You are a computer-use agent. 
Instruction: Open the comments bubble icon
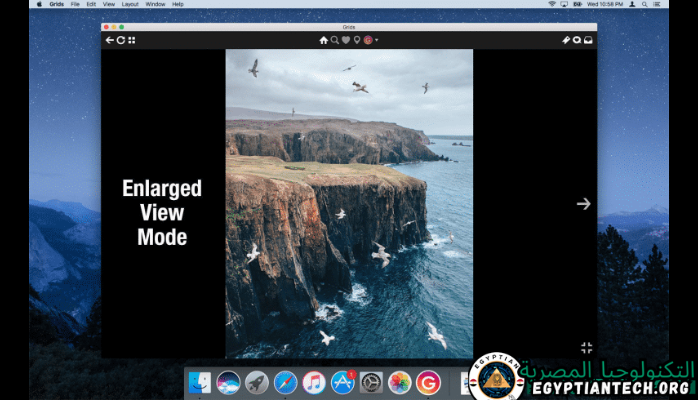pos(577,40)
